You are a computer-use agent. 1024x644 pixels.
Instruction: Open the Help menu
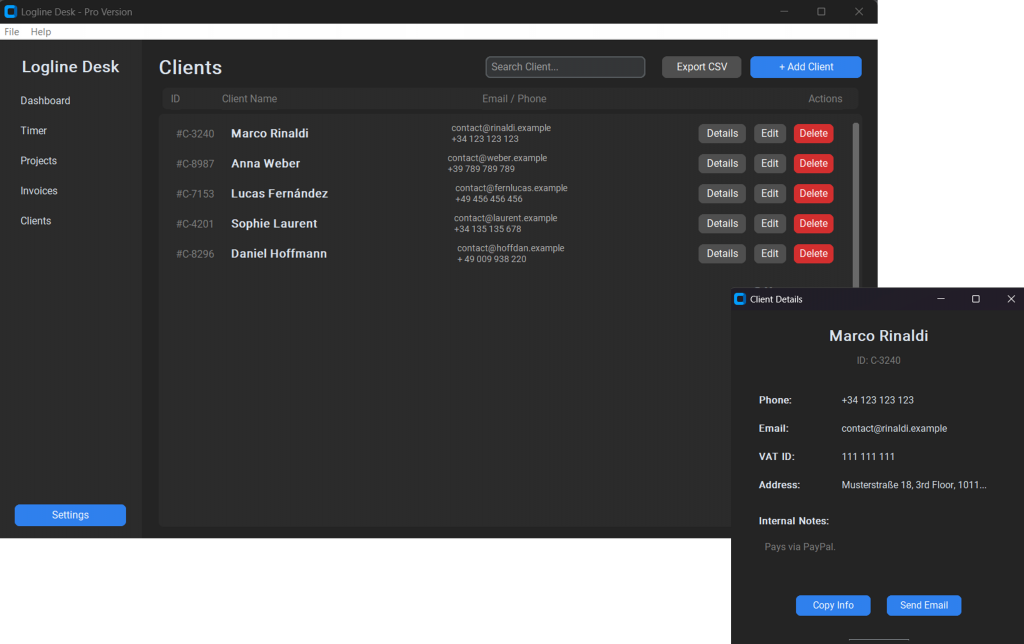pyautogui.click(x=41, y=32)
